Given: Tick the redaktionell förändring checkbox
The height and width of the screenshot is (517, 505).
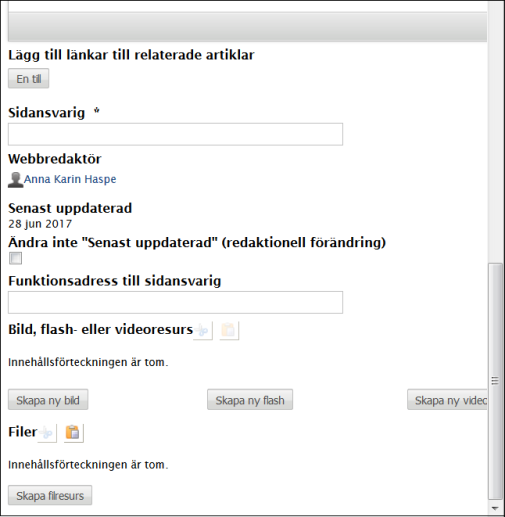Looking at the screenshot, I should pyautogui.click(x=15, y=258).
